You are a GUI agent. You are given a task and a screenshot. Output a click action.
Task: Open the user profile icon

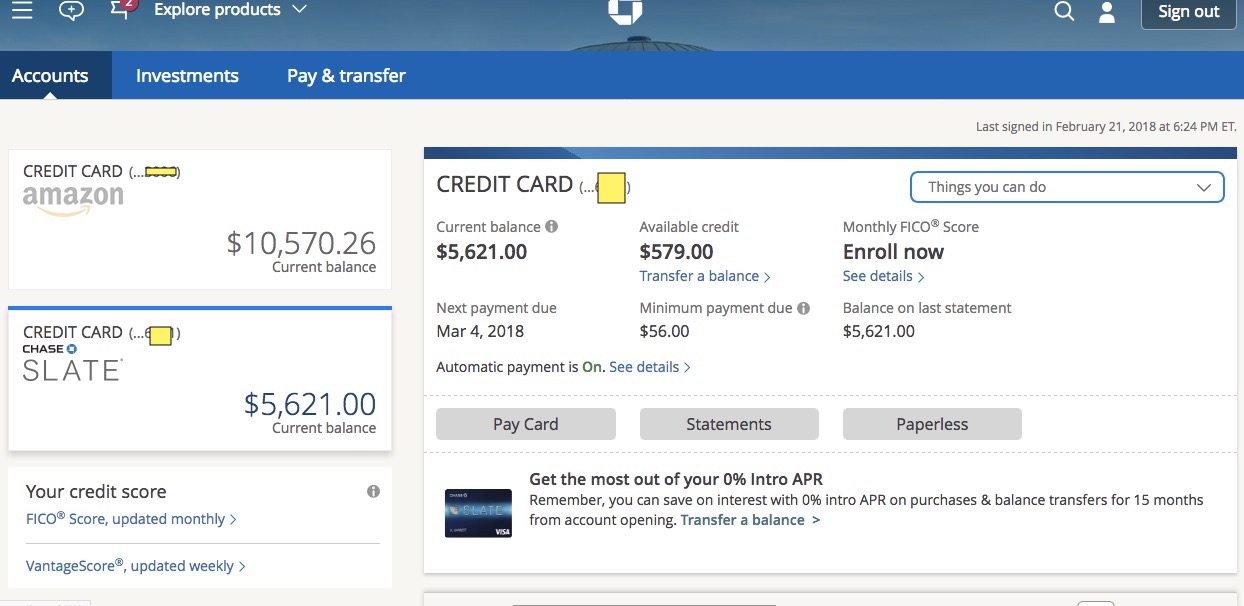[1107, 12]
